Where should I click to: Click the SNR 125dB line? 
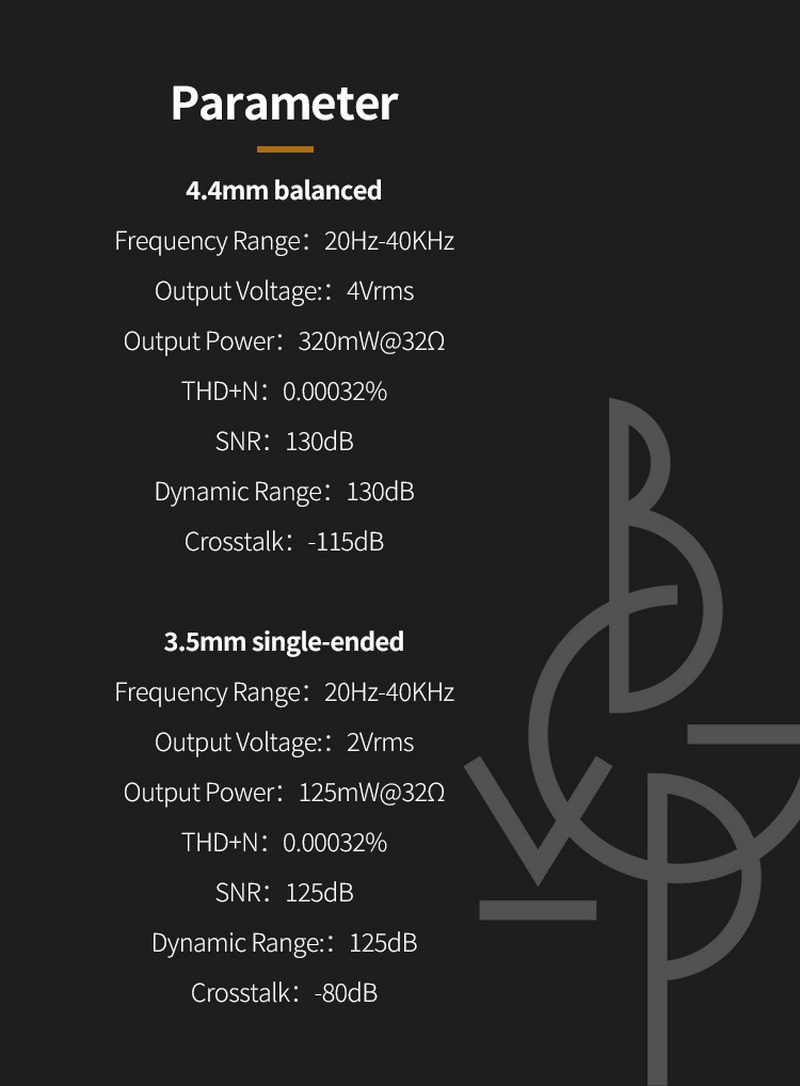pyautogui.click(x=284, y=892)
